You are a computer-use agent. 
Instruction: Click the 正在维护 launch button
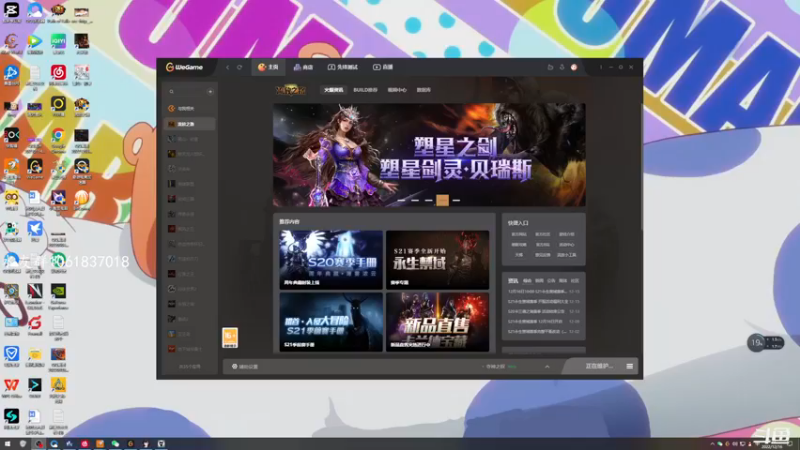tap(598, 366)
